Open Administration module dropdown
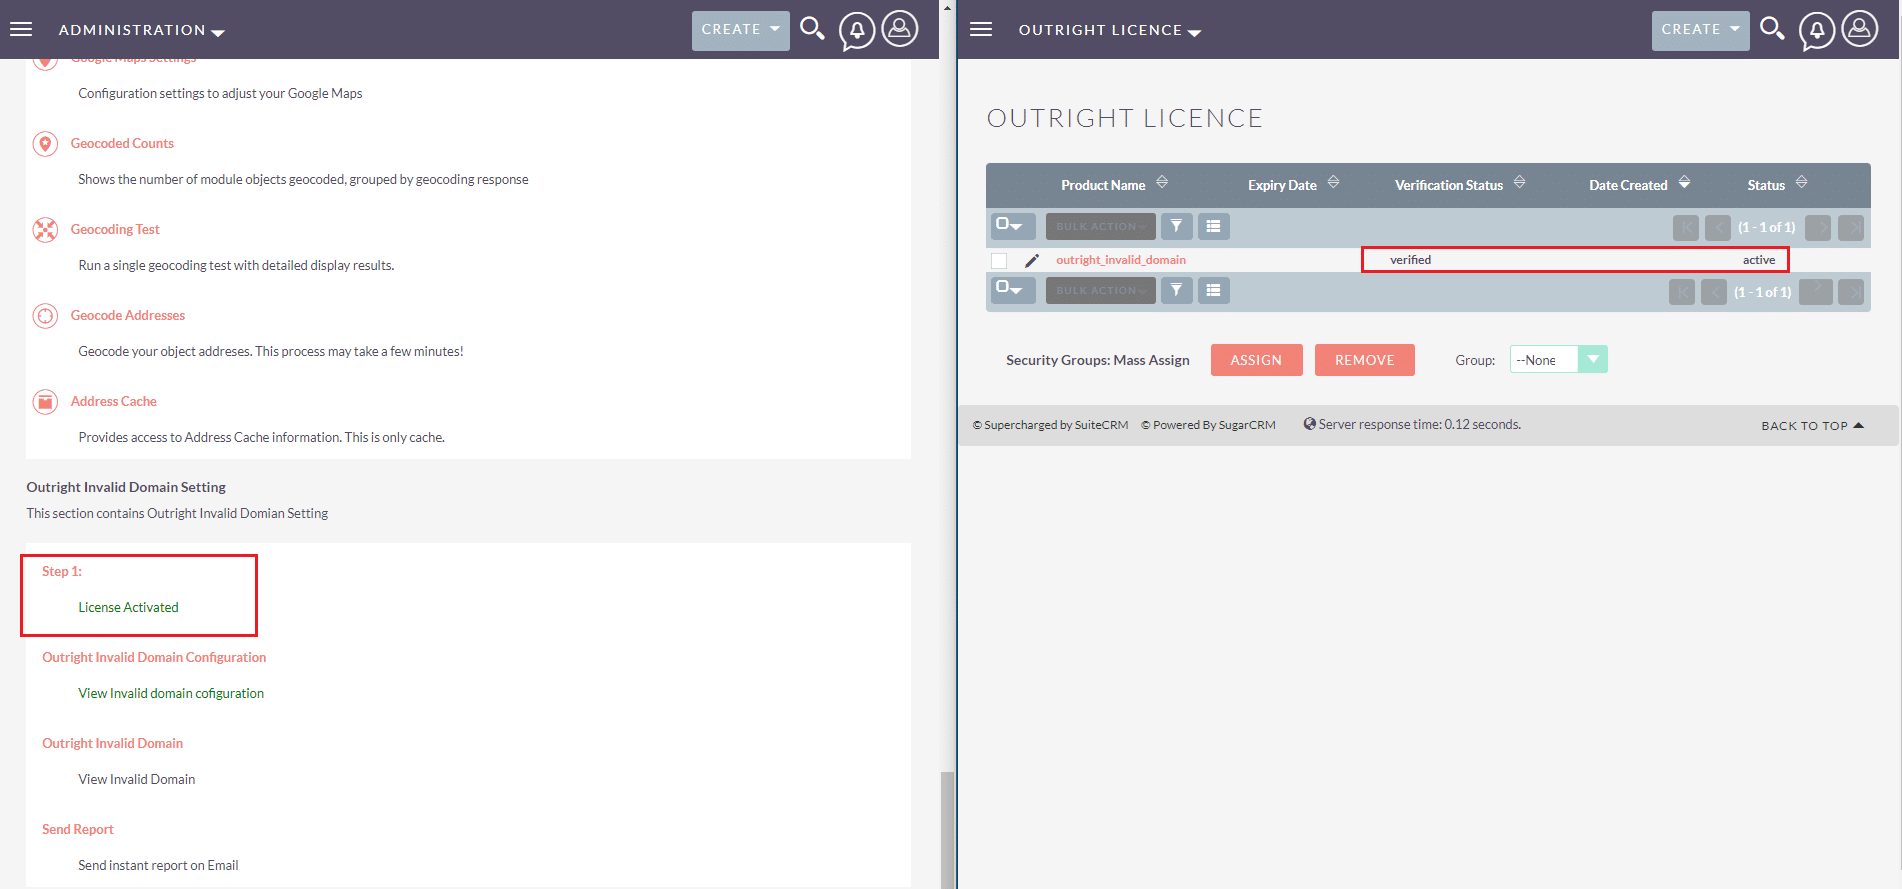Viewport: 1902px width, 889px height. [142, 31]
